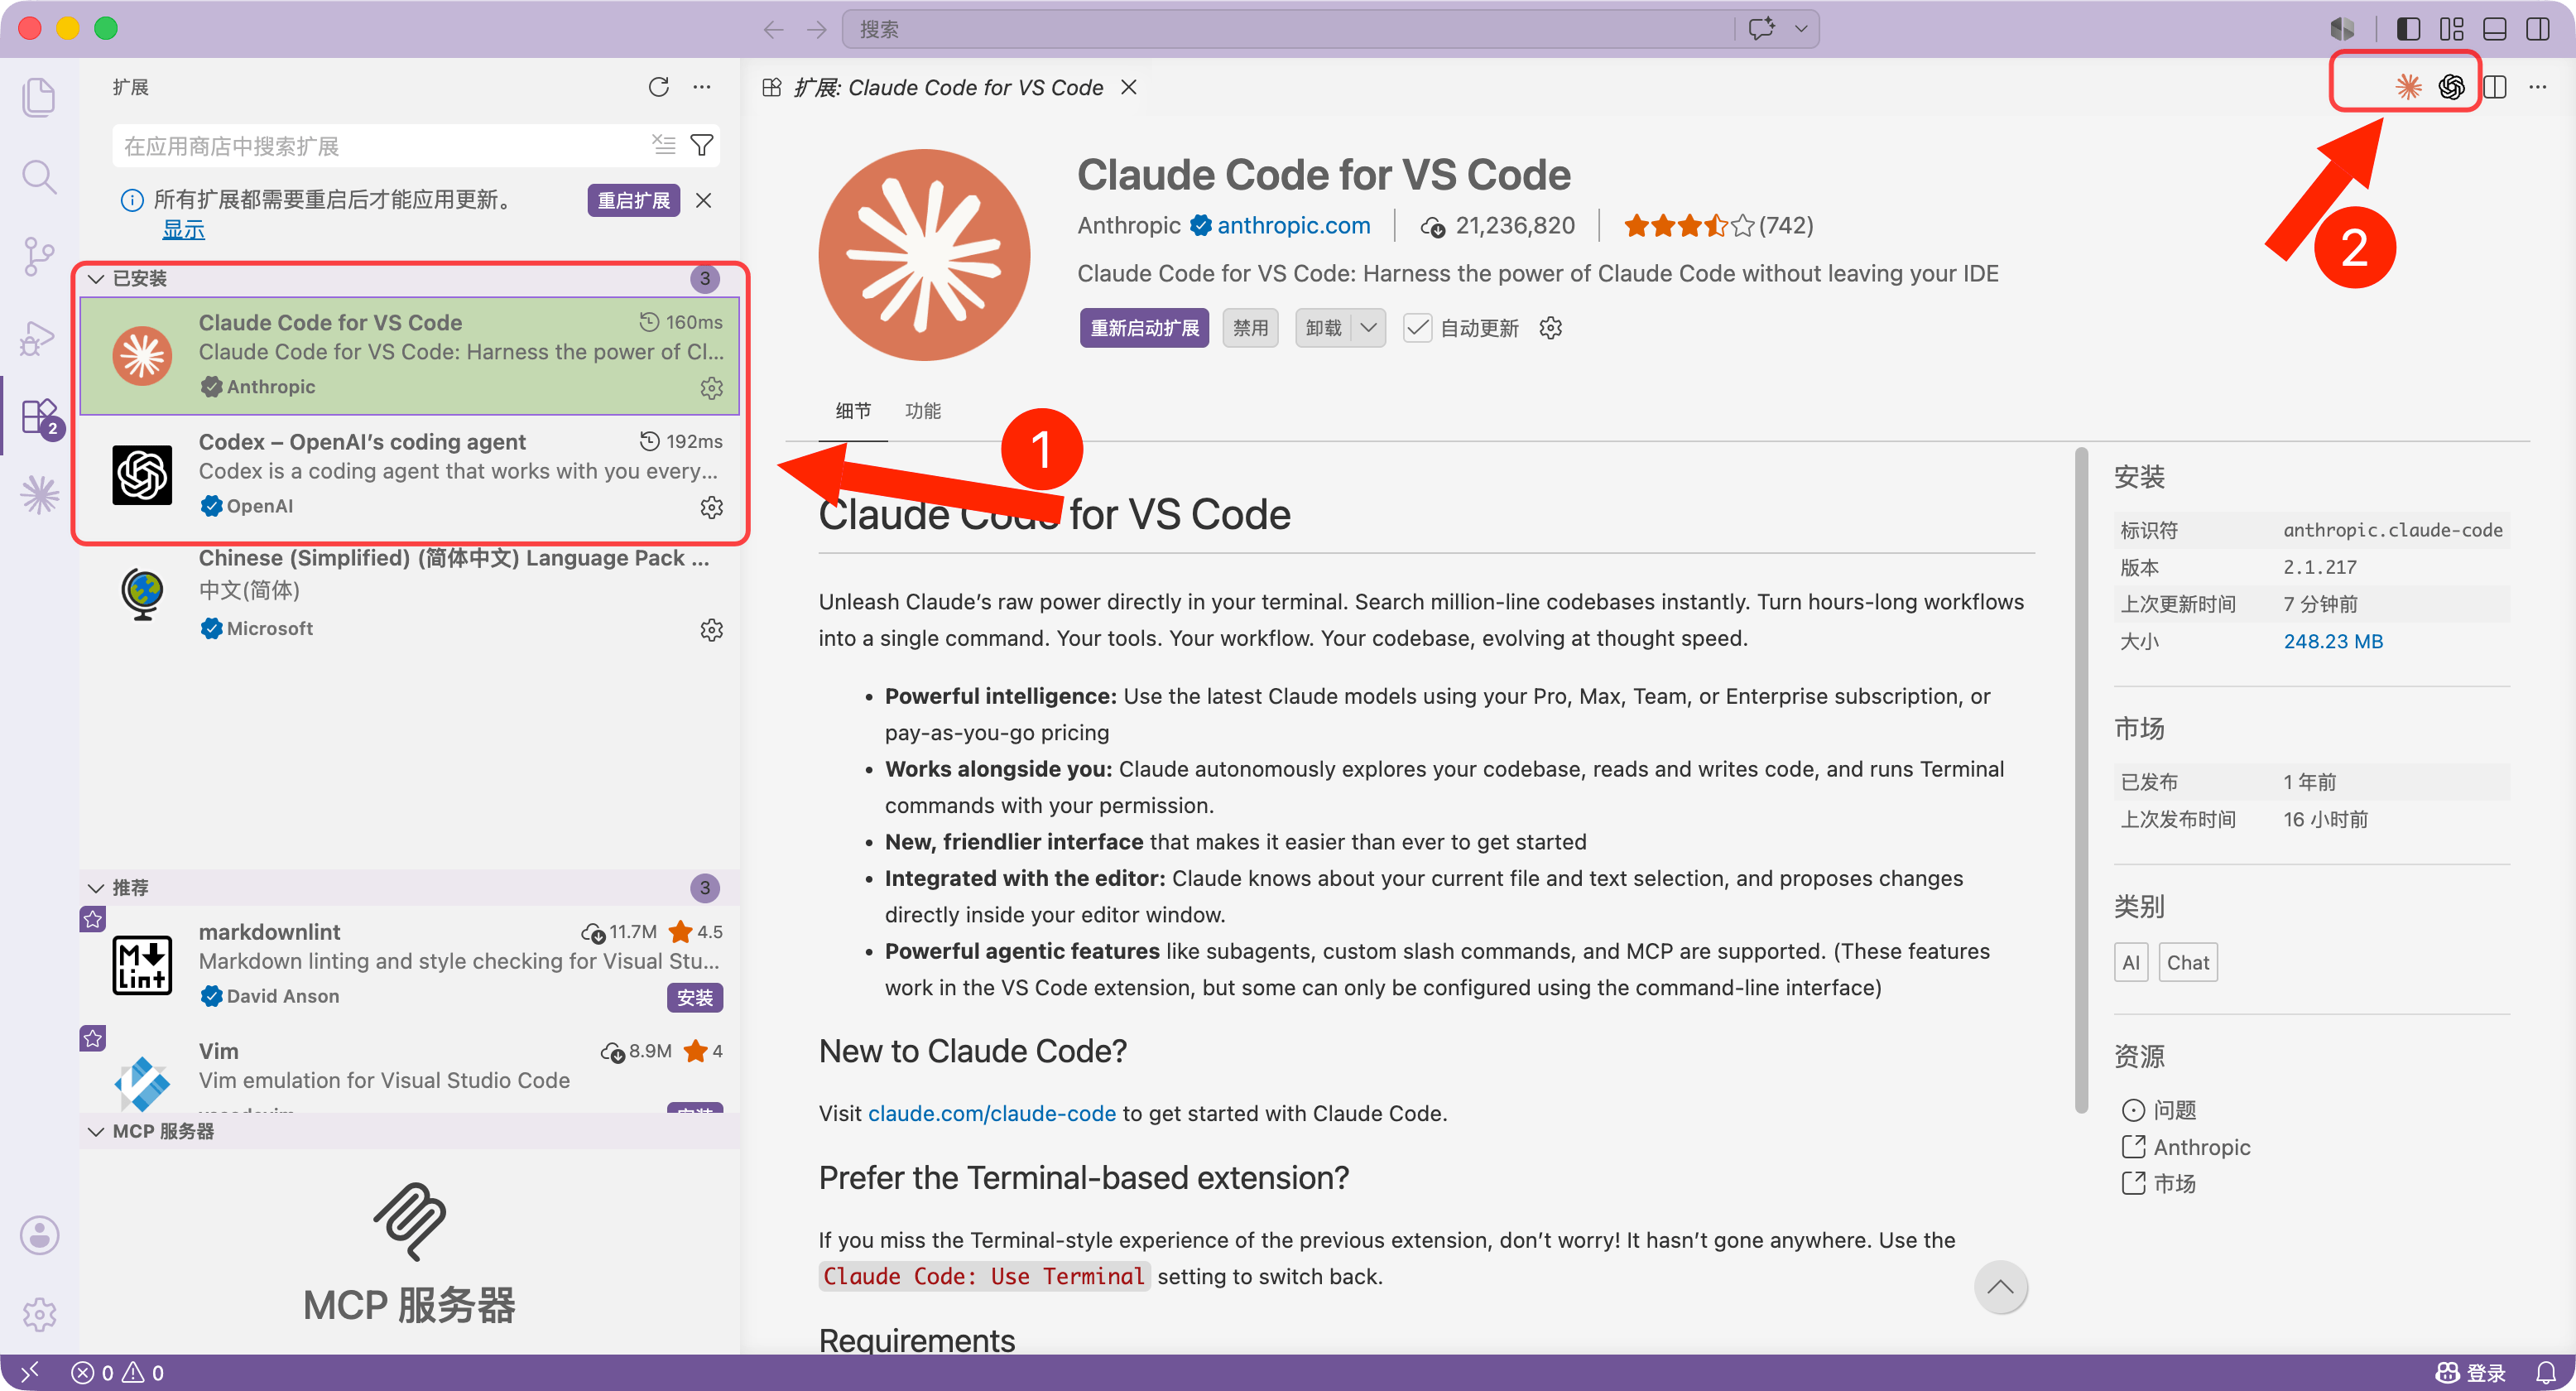Click the 卸载 button

(1324, 328)
